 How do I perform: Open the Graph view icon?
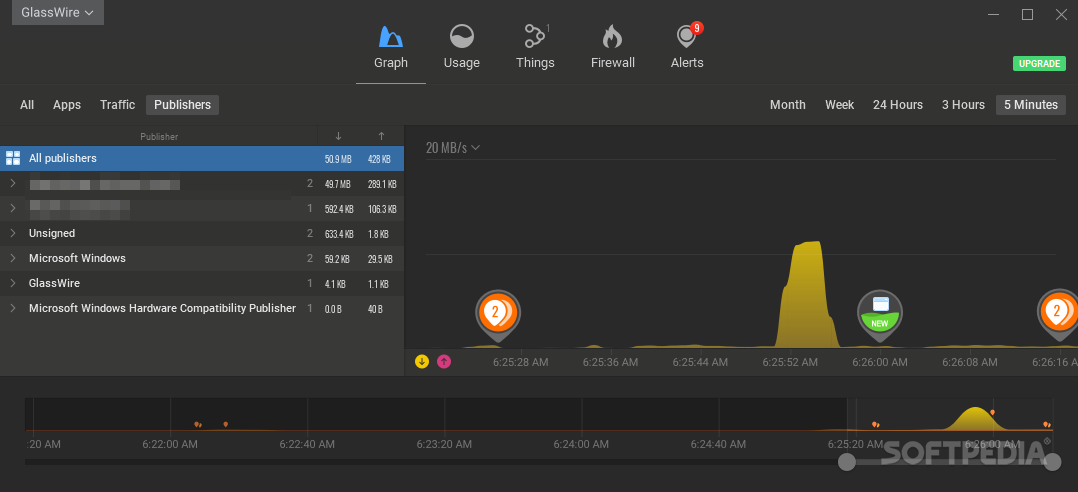[x=390, y=36]
